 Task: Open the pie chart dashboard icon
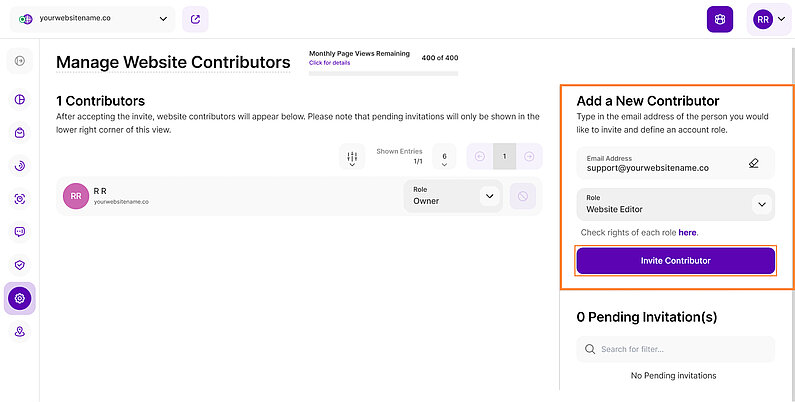pyautogui.click(x=20, y=99)
